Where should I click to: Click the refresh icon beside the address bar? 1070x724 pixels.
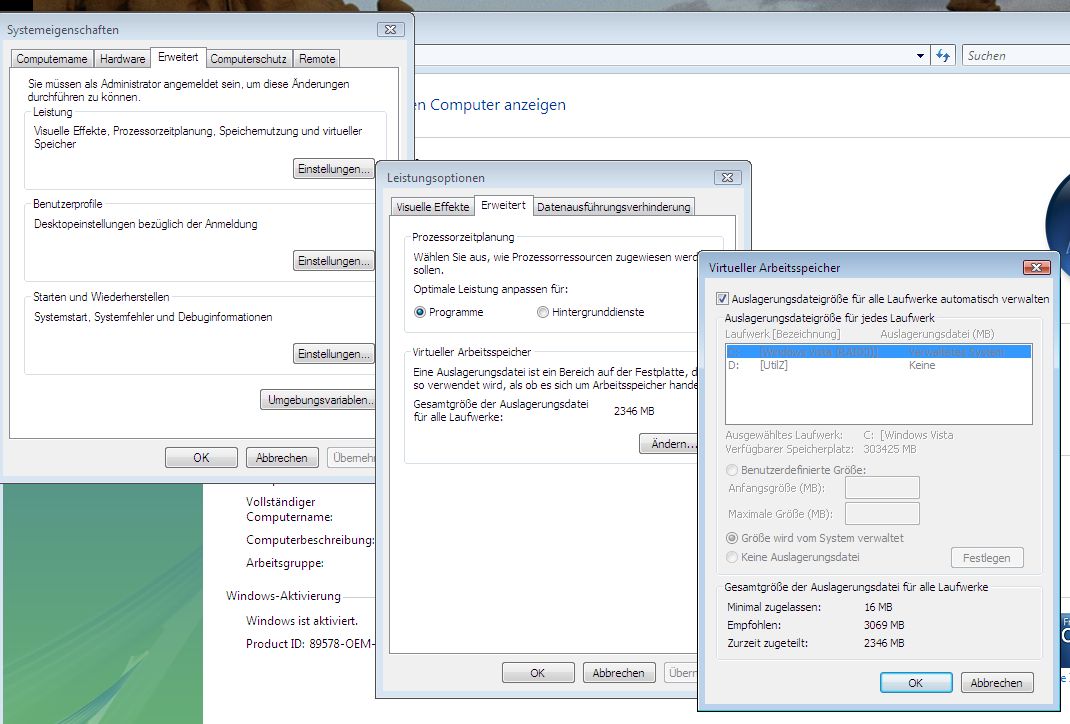[943, 56]
